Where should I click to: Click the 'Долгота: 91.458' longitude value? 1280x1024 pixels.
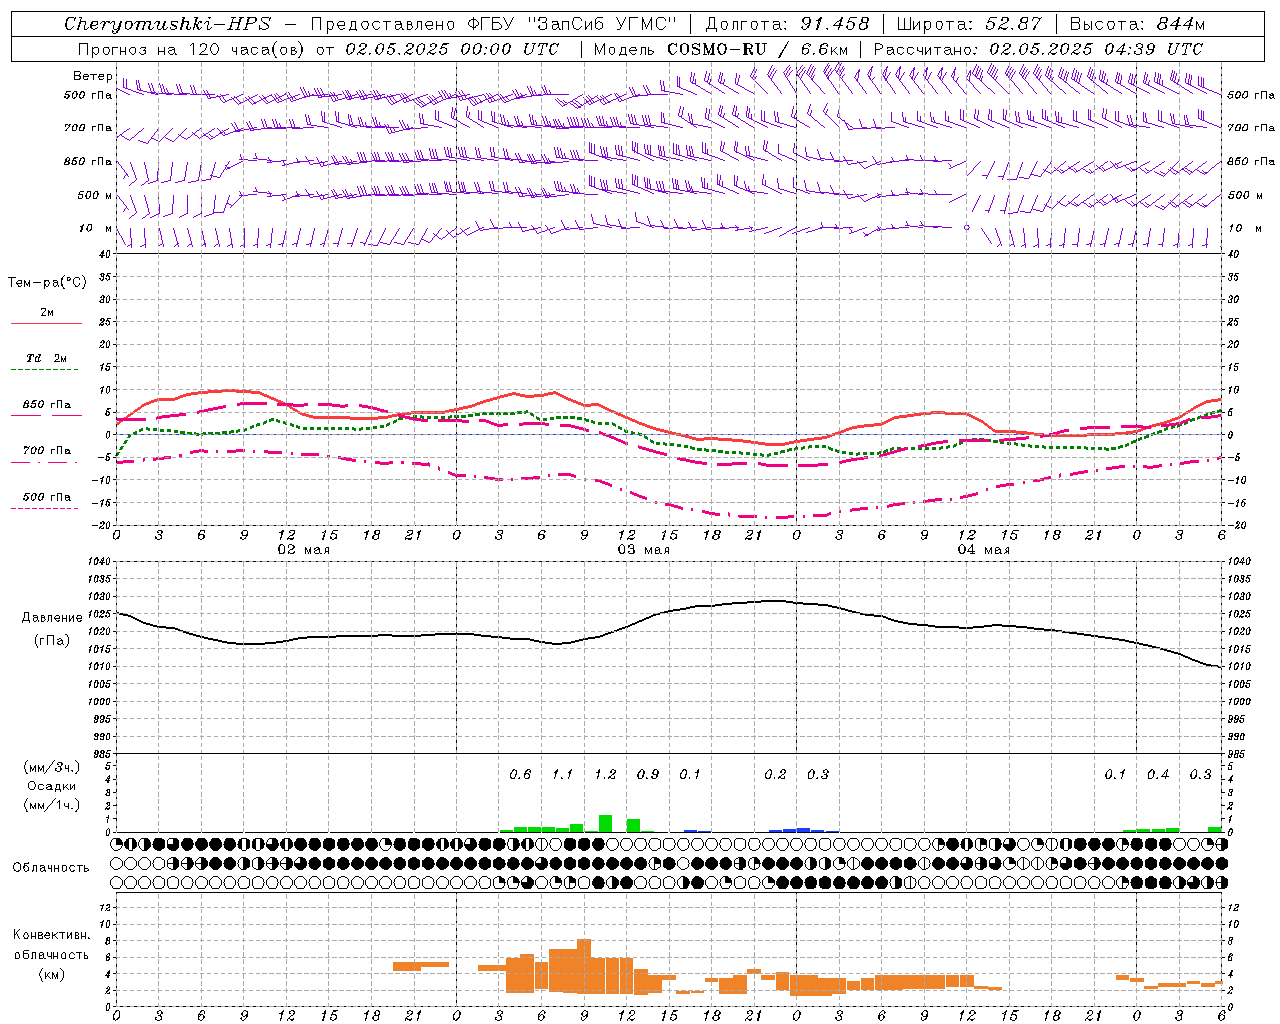(788, 24)
